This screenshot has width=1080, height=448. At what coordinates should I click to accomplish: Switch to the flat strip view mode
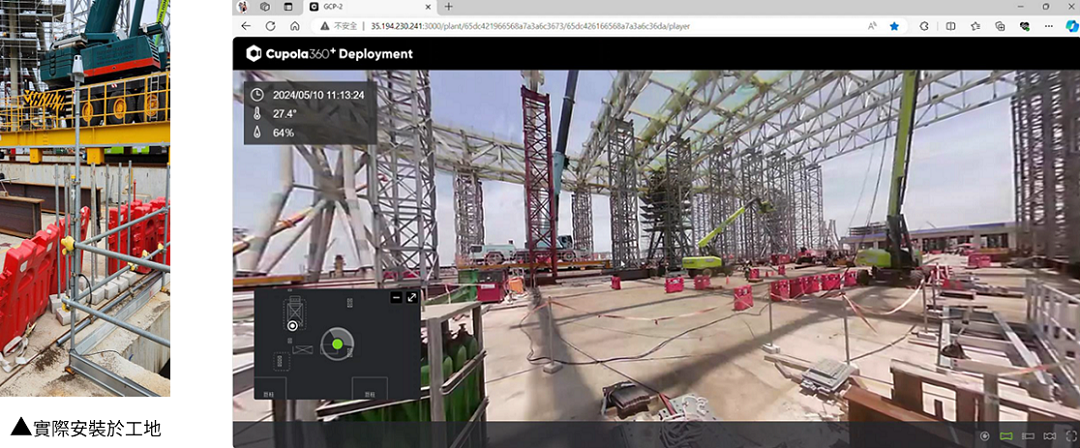point(1028,436)
